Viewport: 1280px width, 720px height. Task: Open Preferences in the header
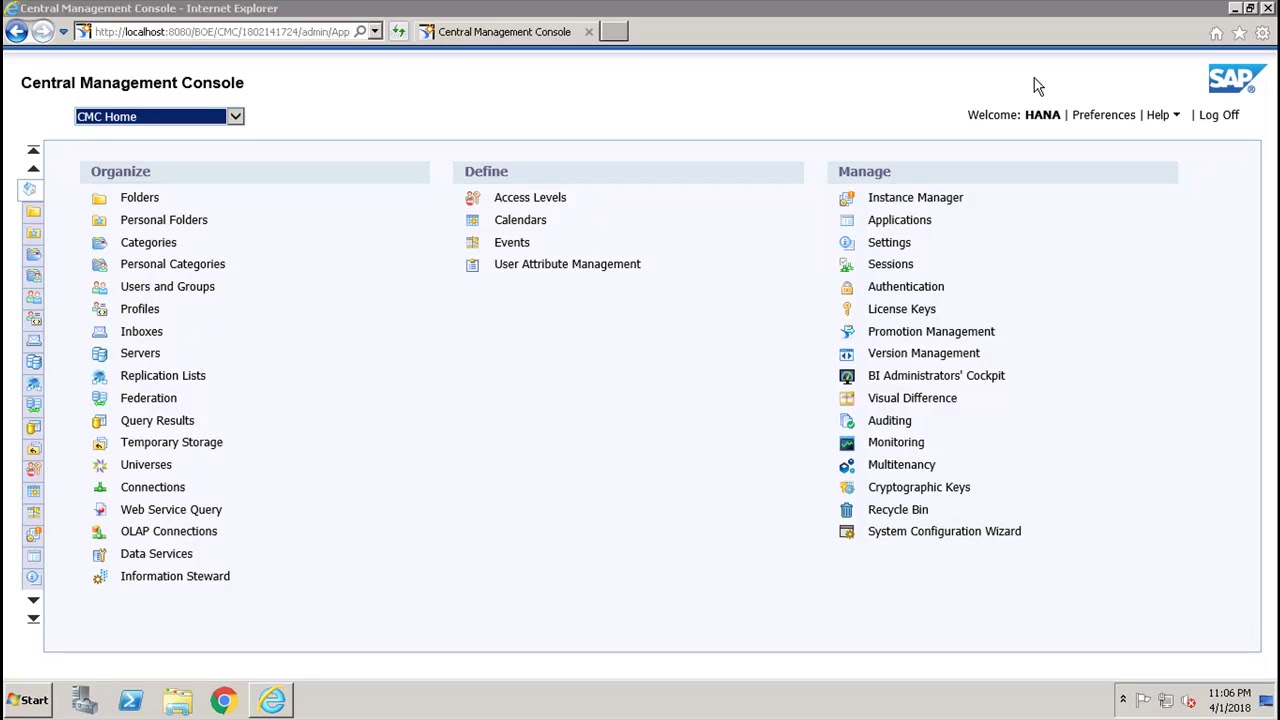tap(1104, 115)
